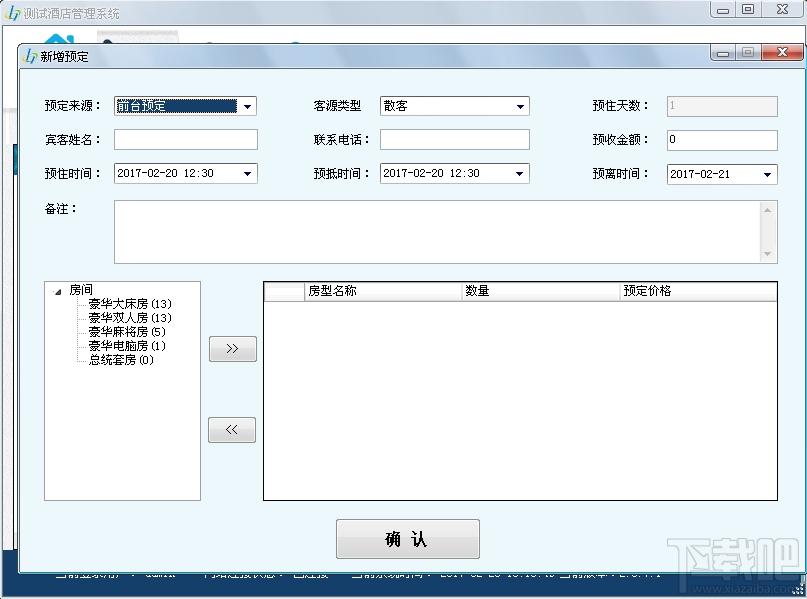Open the 预离时间 date picker arrow
Image resolution: width=807 pixels, height=599 pixels.
[x=767, y=175]
